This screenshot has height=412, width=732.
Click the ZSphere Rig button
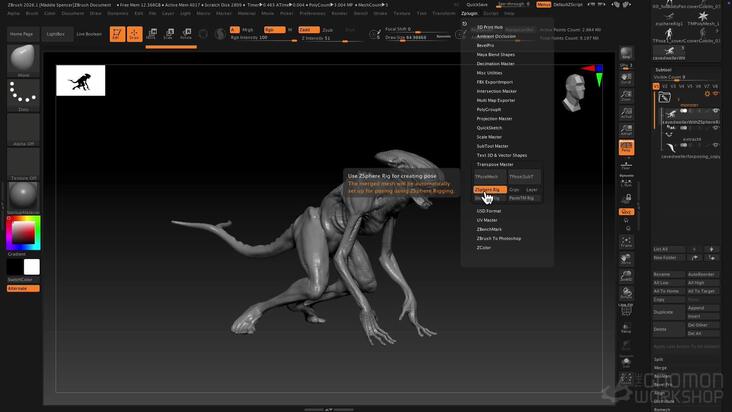pos(490,189)
